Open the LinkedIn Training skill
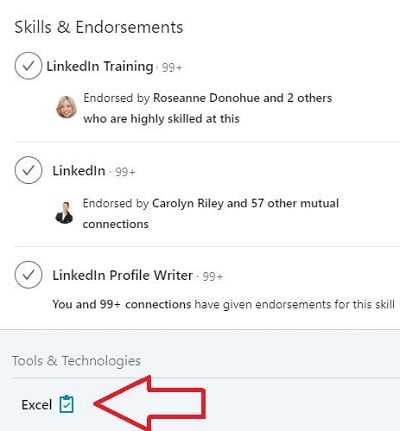The image size is (400, 431). click(x=100, y=66)
